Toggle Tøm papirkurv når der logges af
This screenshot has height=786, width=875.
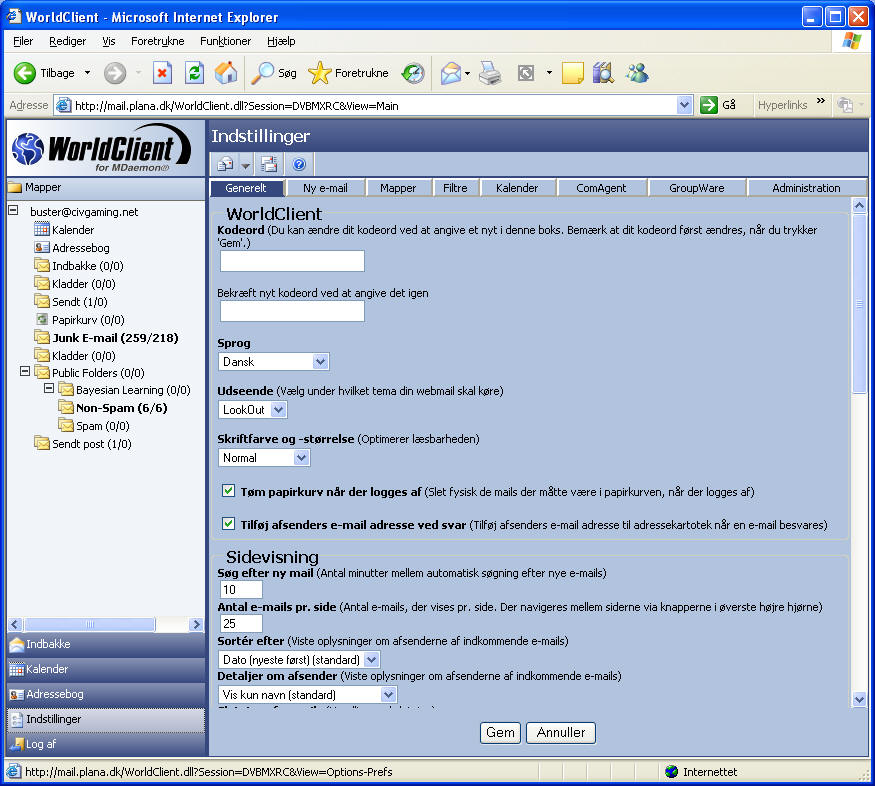[x=228, y=492]
